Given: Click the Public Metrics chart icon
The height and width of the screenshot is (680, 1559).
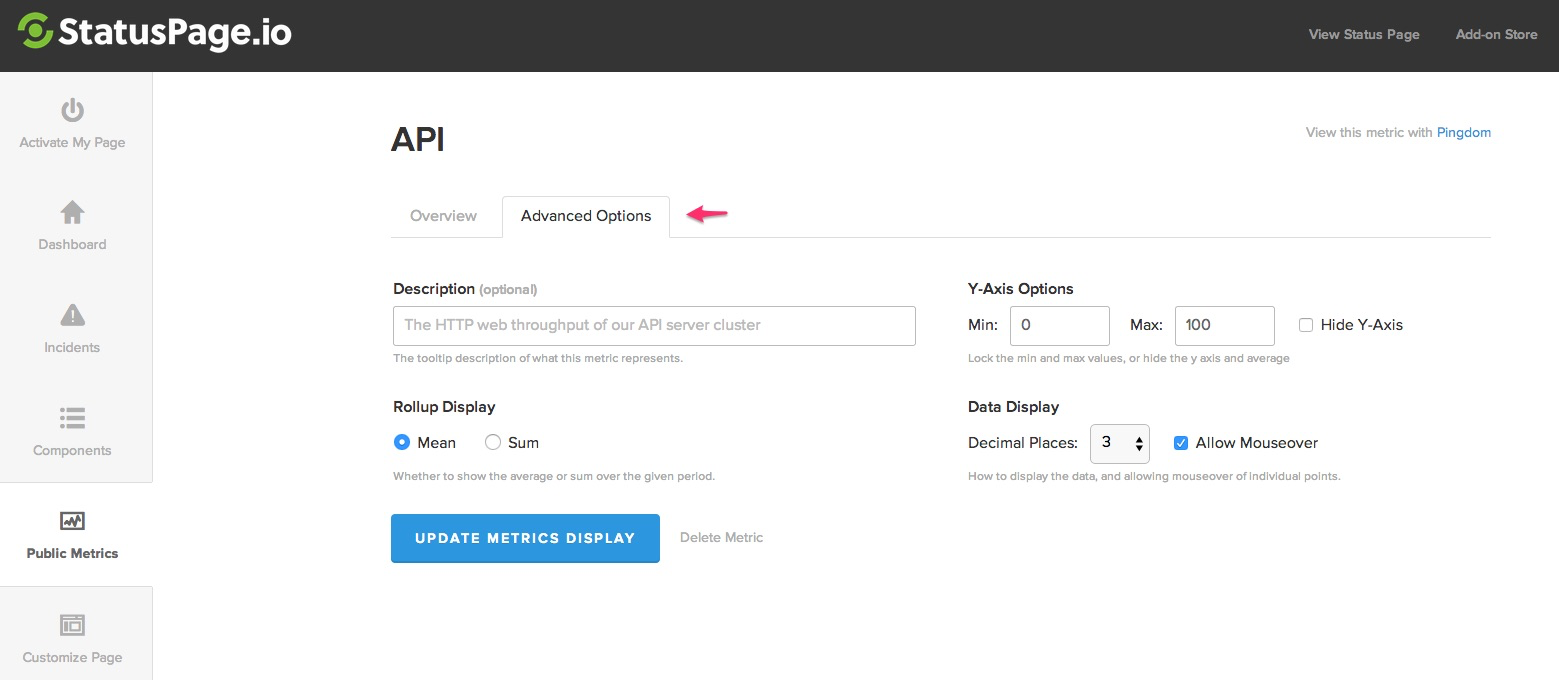Looking at the screenshot, I should pyautogui.click(x=72, y=521).
